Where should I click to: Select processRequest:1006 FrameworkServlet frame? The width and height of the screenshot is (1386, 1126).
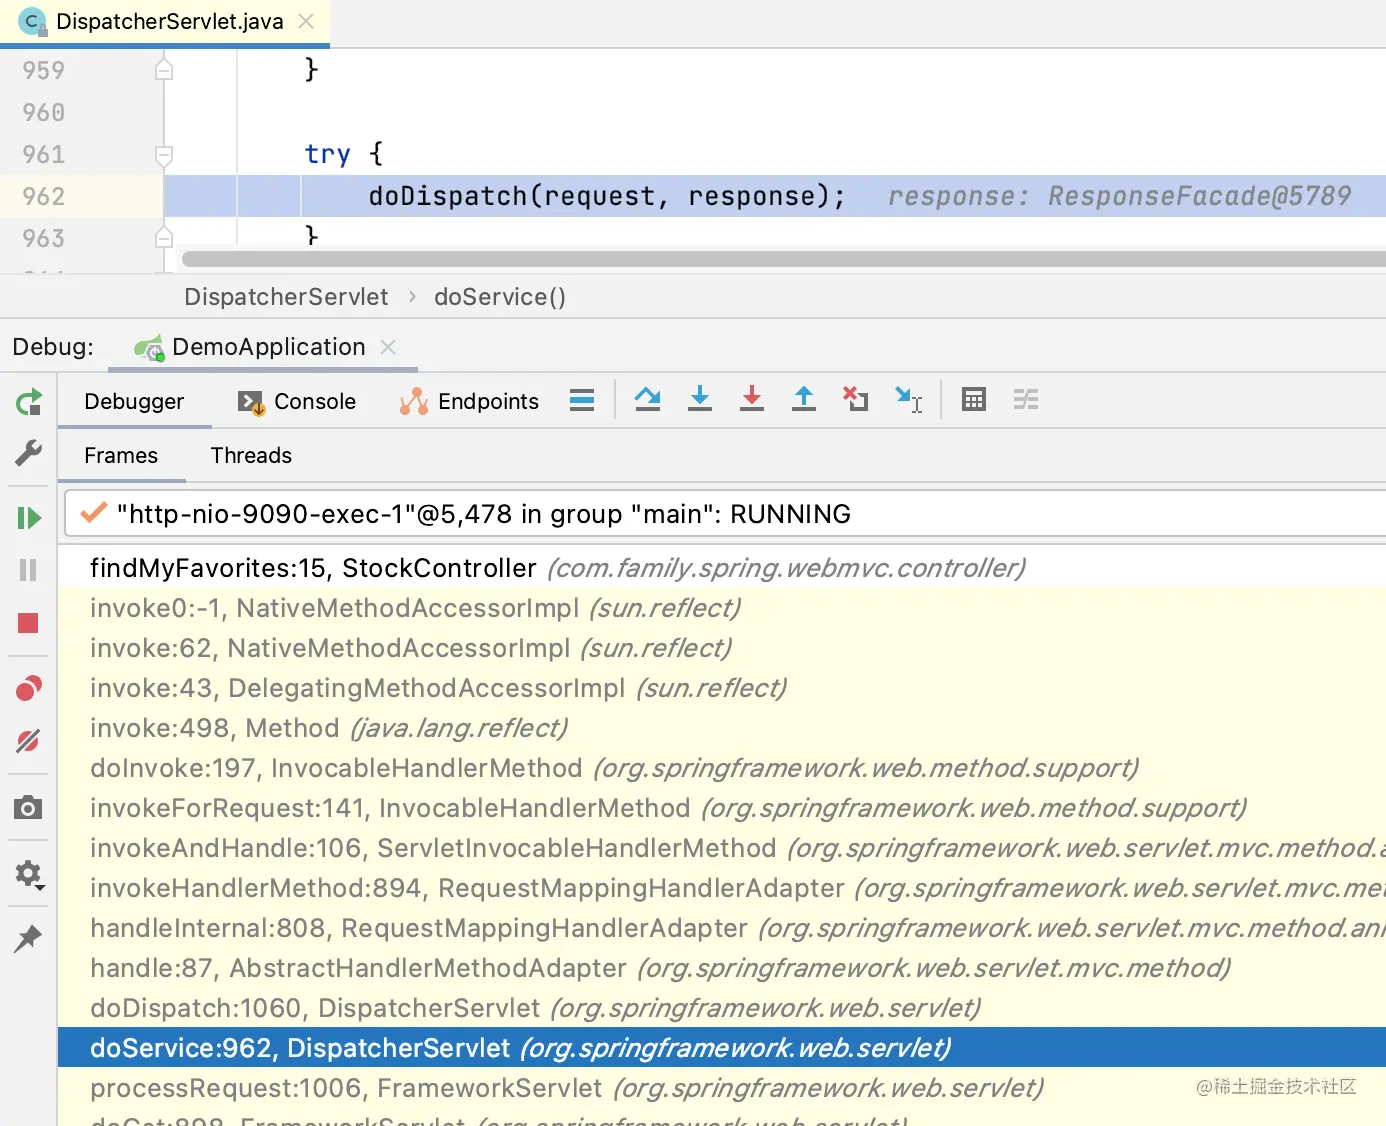(722, 1088)
